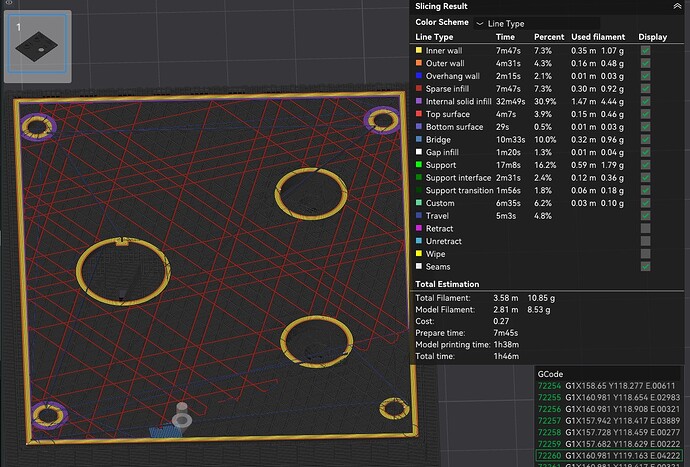Select the Wipe line type label
The image size is (690, 467).
point(435,254)
